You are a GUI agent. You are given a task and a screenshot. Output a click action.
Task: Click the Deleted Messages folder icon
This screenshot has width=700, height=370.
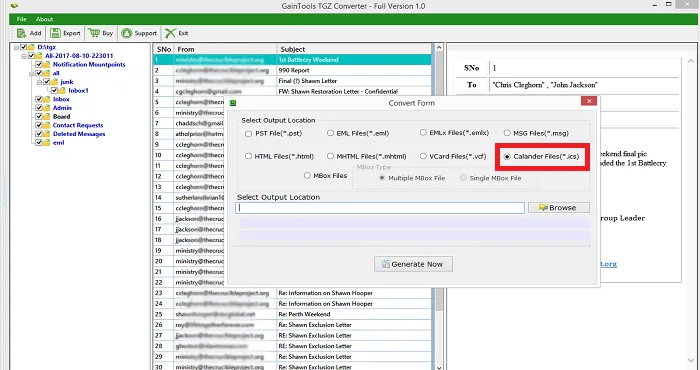point(46,134)
